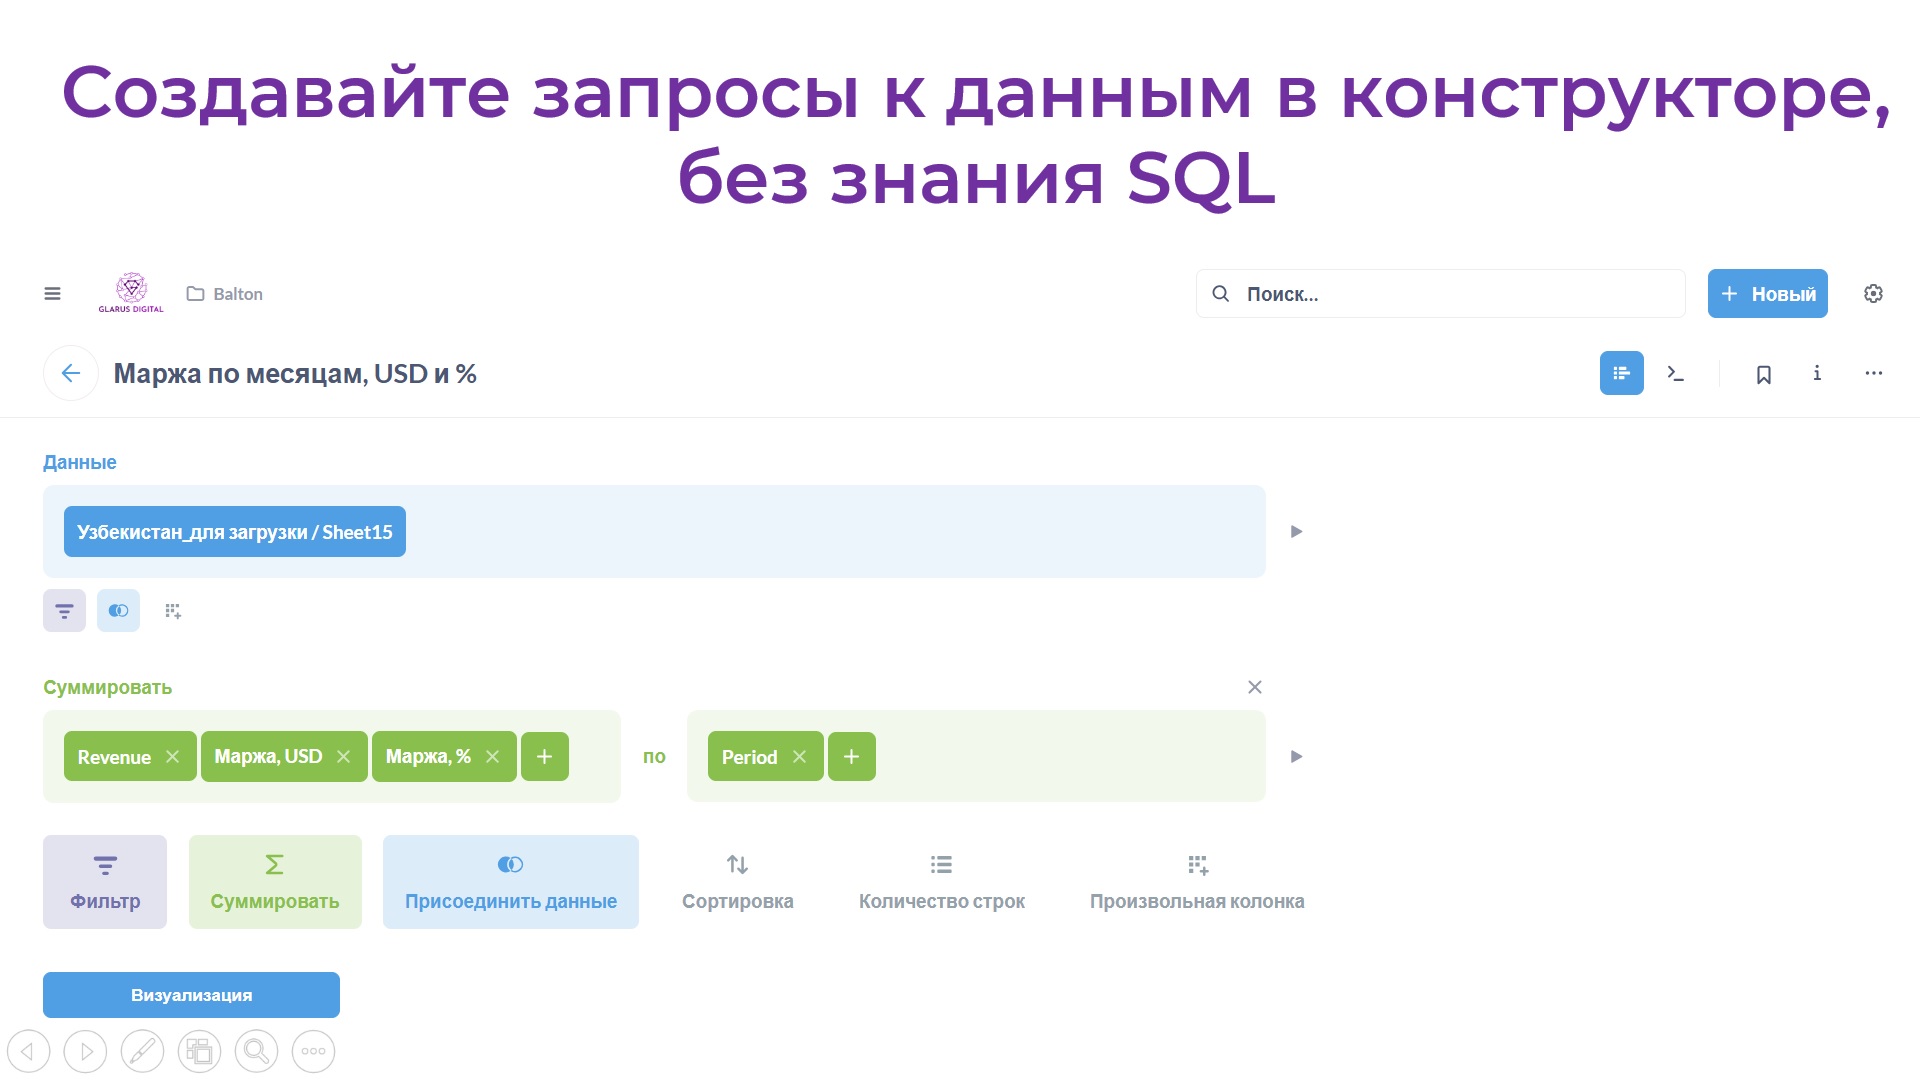
Task: Preview the Суммировать step with play arrow
Action: coord(1296,757)
